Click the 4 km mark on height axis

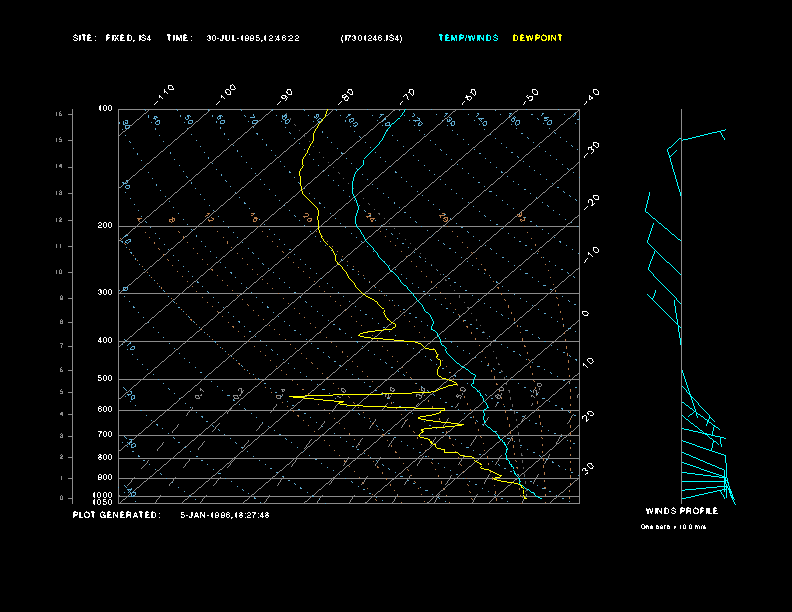click(61, 414)
